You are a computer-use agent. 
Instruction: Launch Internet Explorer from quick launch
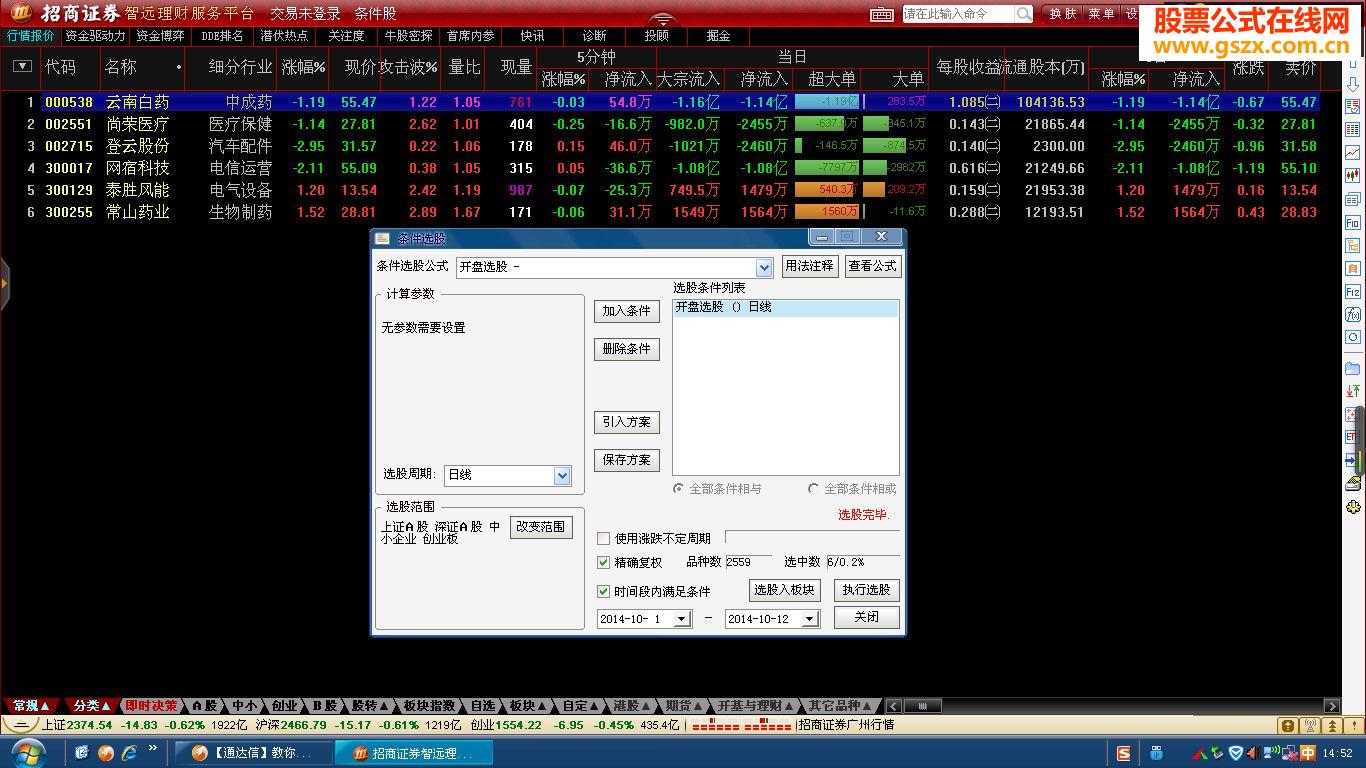click(x=129, y=752)
